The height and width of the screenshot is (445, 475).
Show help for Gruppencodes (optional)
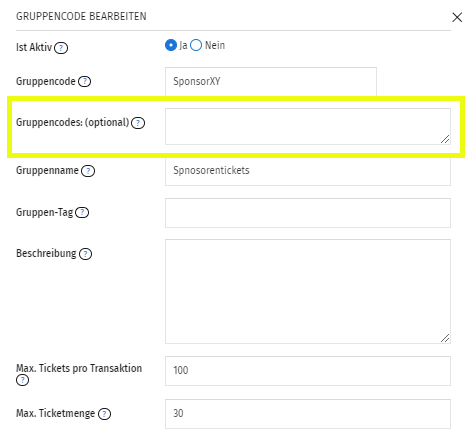tap(138, 123)
